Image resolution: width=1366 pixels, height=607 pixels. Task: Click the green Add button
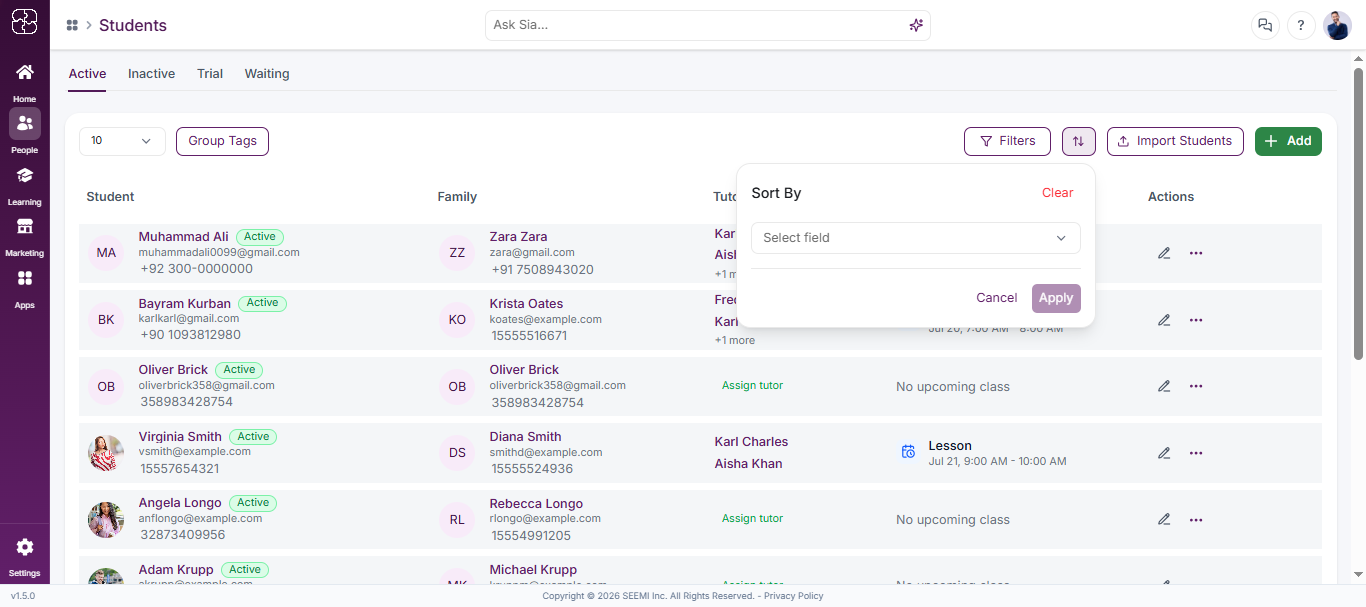(1288, 141)
